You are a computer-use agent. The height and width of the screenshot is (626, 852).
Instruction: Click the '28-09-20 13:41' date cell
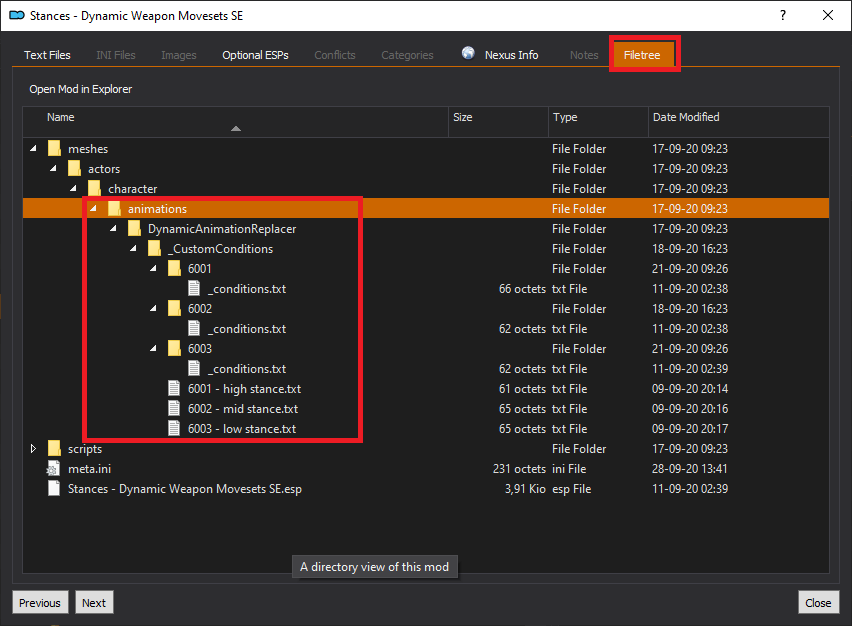coord(690,468)
